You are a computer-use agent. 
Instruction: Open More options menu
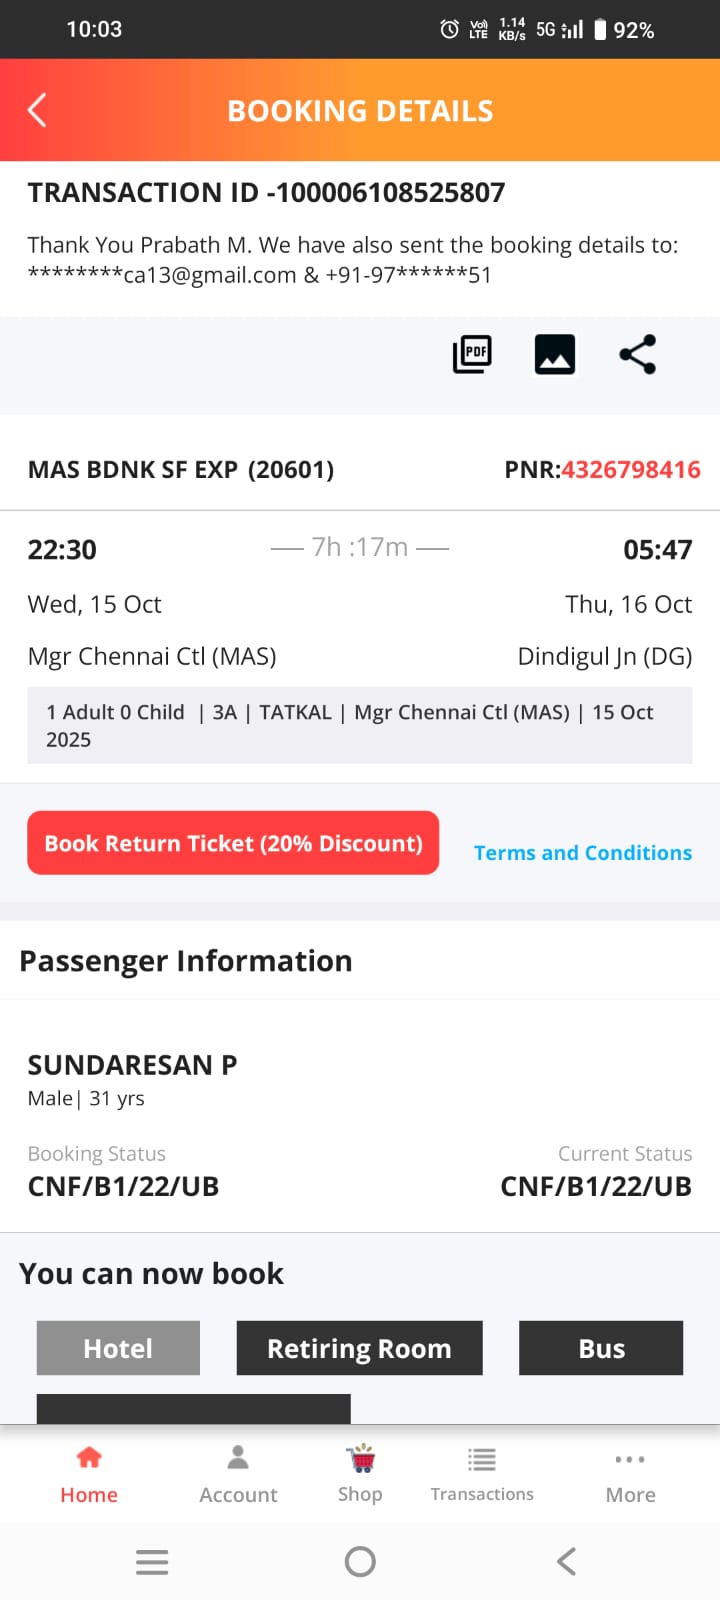pos(630,1474)
